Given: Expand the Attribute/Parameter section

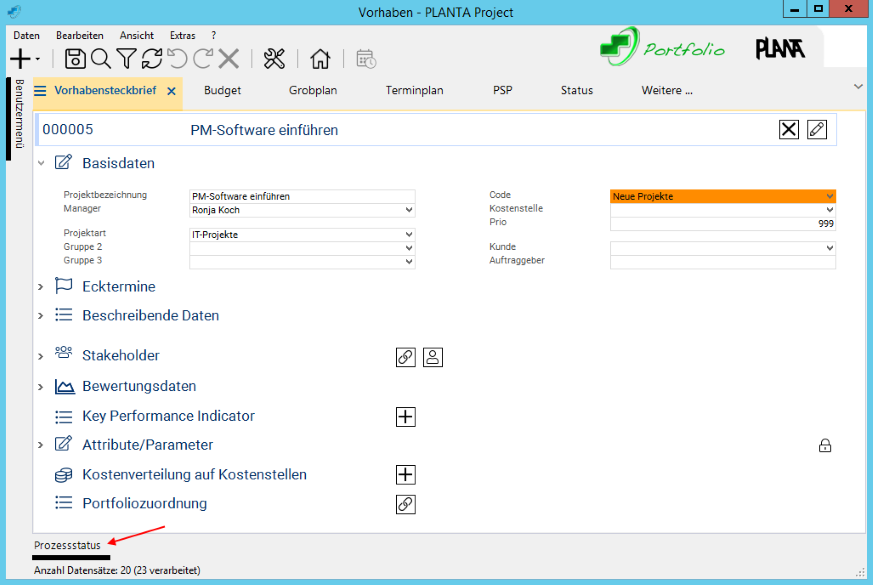Looking at the screenshot, I should point(41,445).
